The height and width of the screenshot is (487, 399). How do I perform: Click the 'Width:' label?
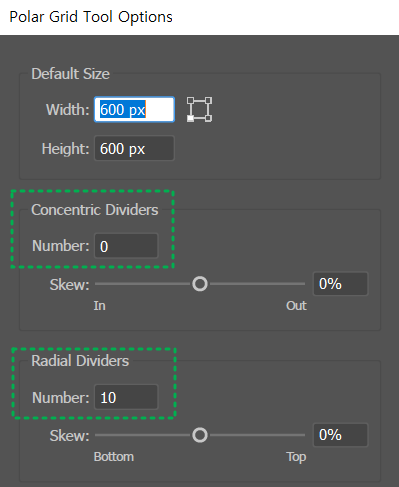pos(68,110)
